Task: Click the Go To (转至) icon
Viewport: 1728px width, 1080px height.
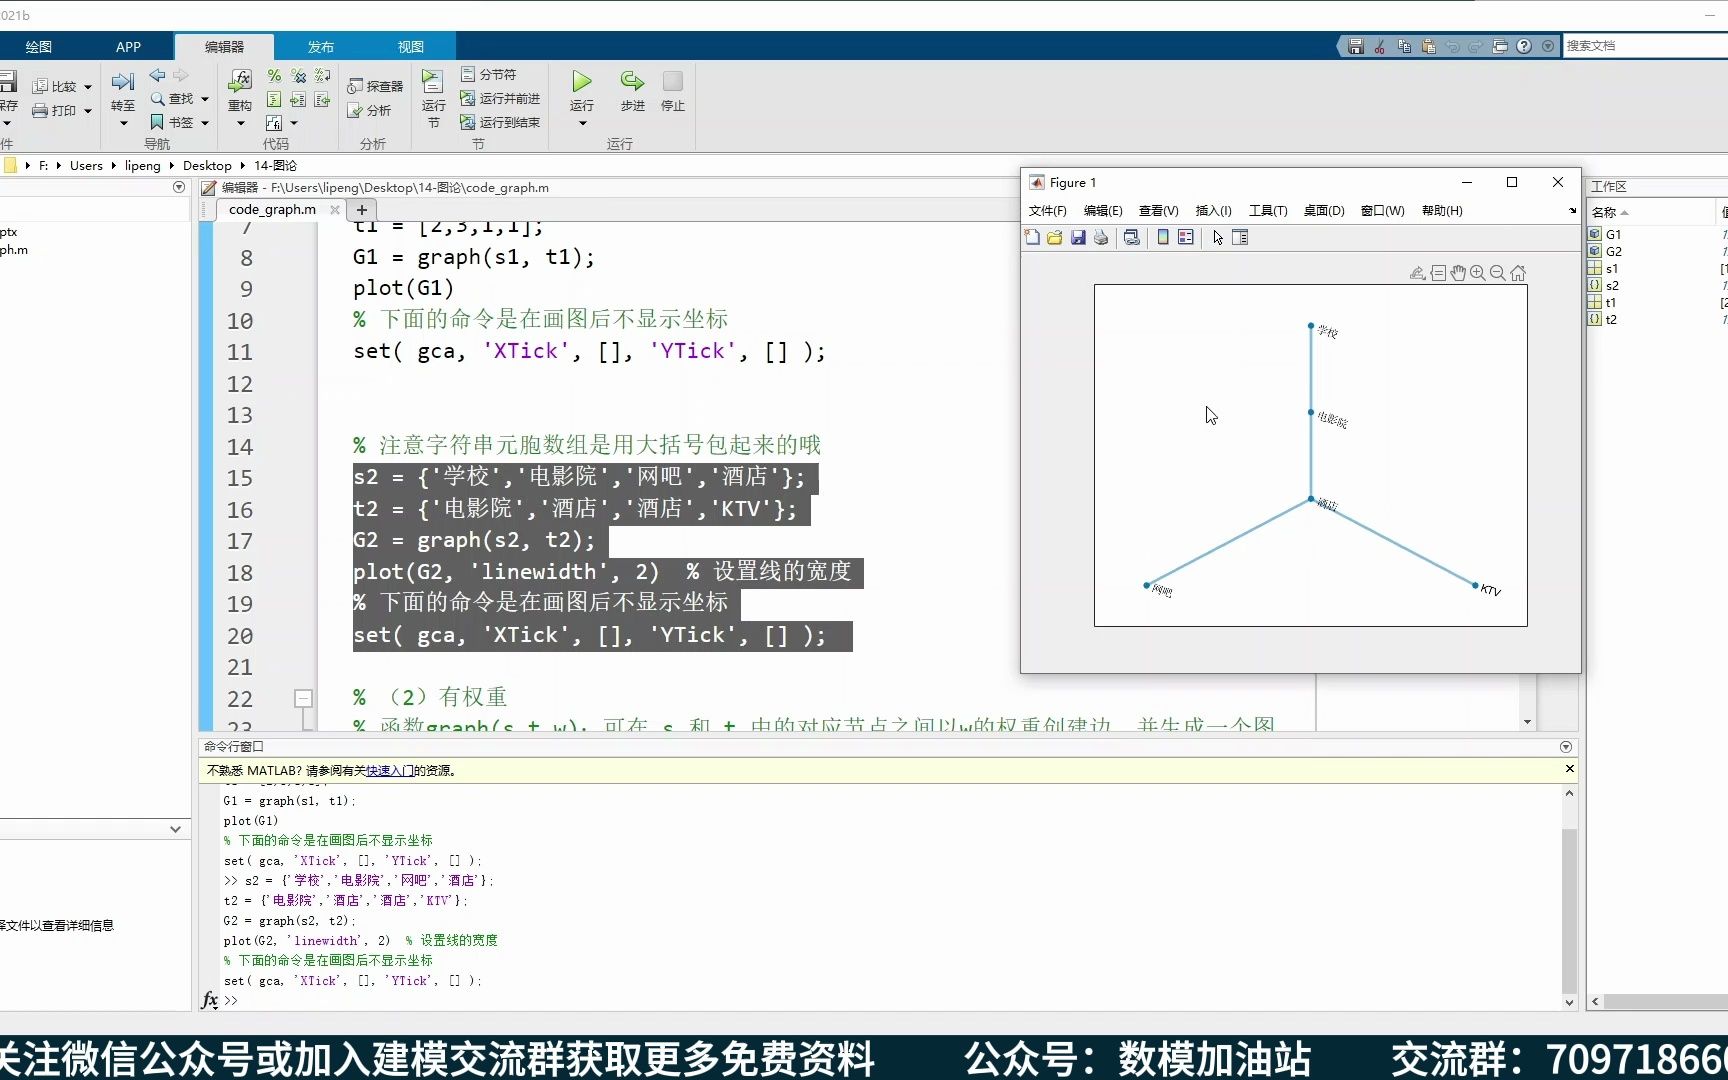Action: point(123,82)
